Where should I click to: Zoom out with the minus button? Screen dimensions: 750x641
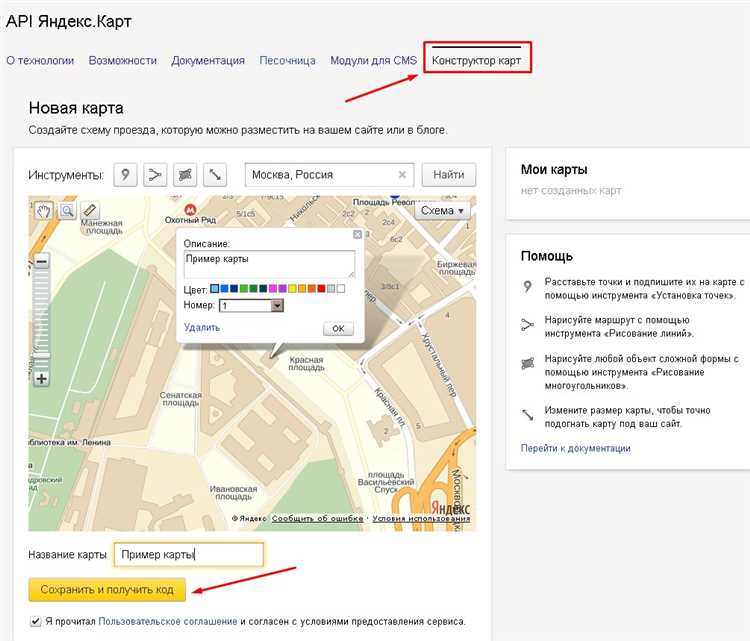(x=42, y=262)
